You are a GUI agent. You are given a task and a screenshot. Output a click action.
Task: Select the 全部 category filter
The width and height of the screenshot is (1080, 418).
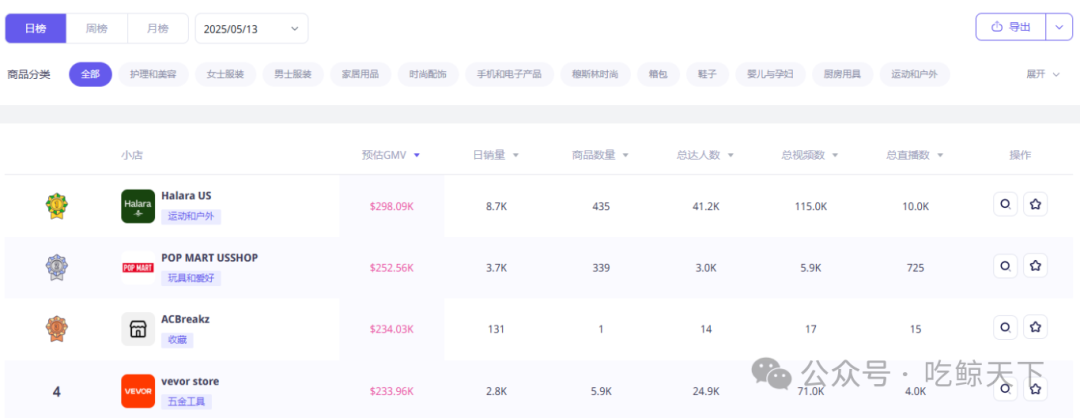click(90, 74)
